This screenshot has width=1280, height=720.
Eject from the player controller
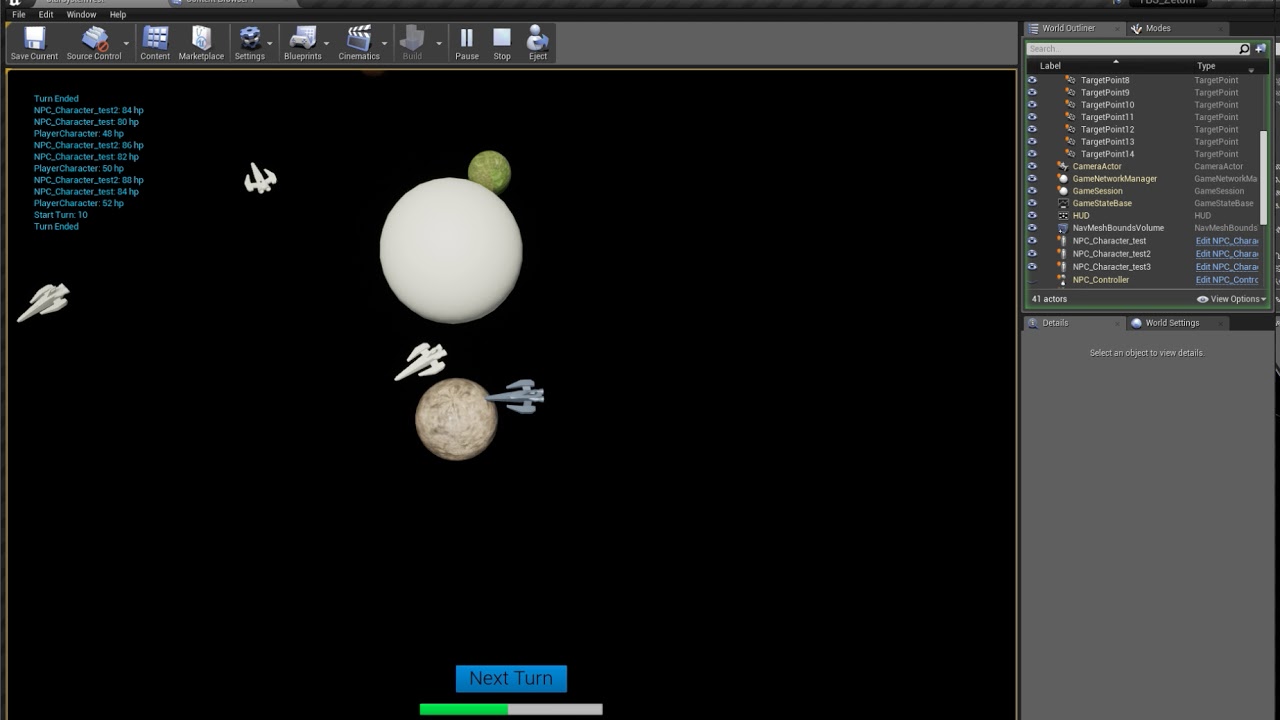(538, 43)
